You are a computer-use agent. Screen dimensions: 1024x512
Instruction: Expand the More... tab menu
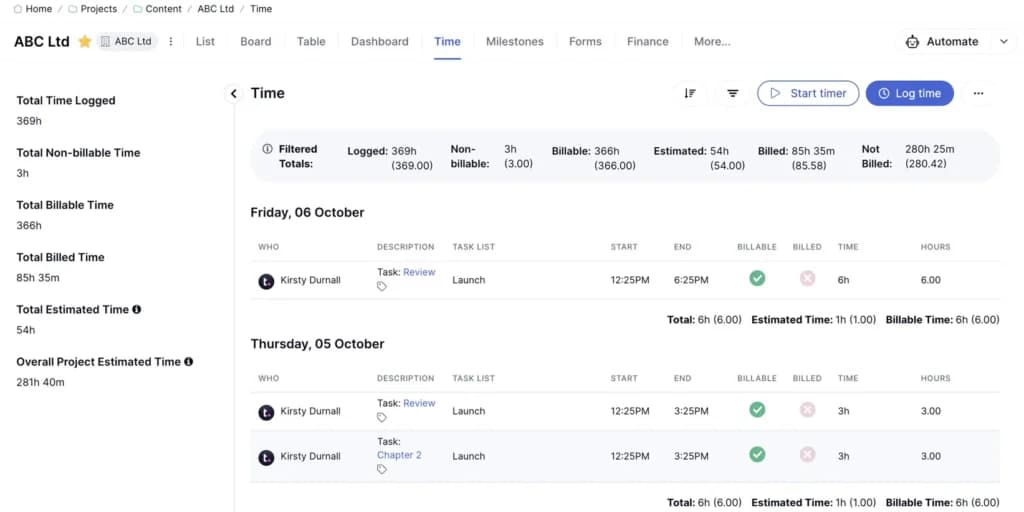[x=712, y=42]
